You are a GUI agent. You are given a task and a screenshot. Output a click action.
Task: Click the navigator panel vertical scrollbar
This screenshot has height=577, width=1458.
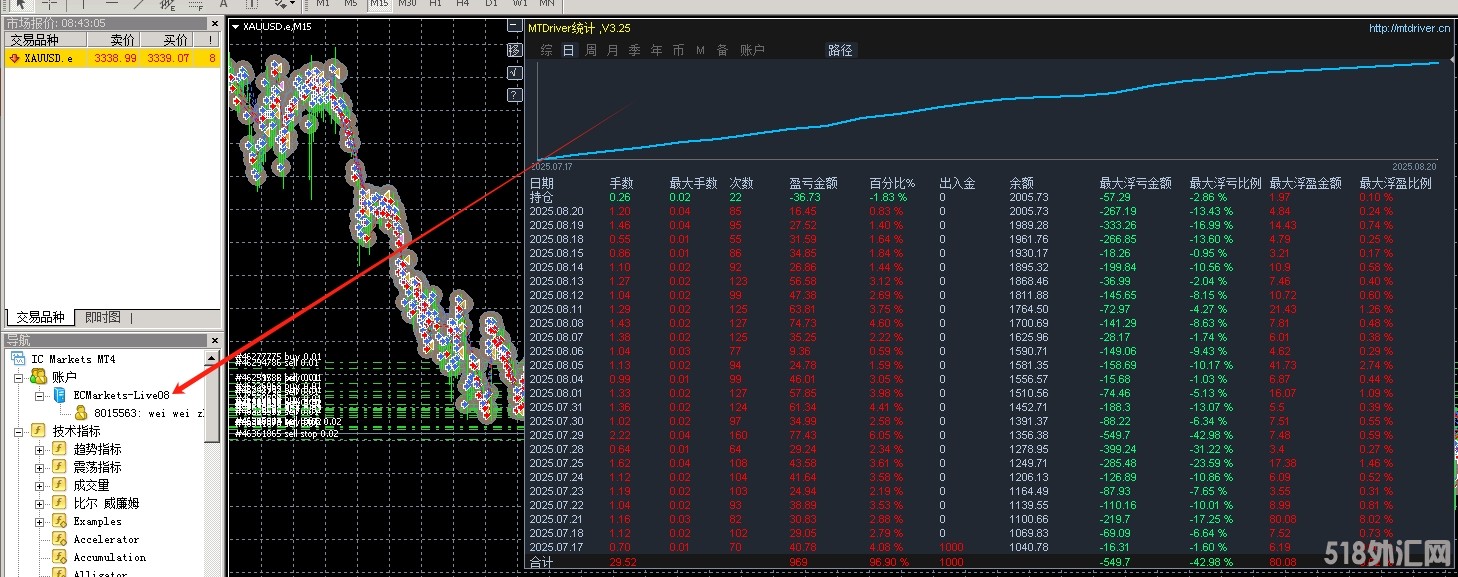click(212, 400)
